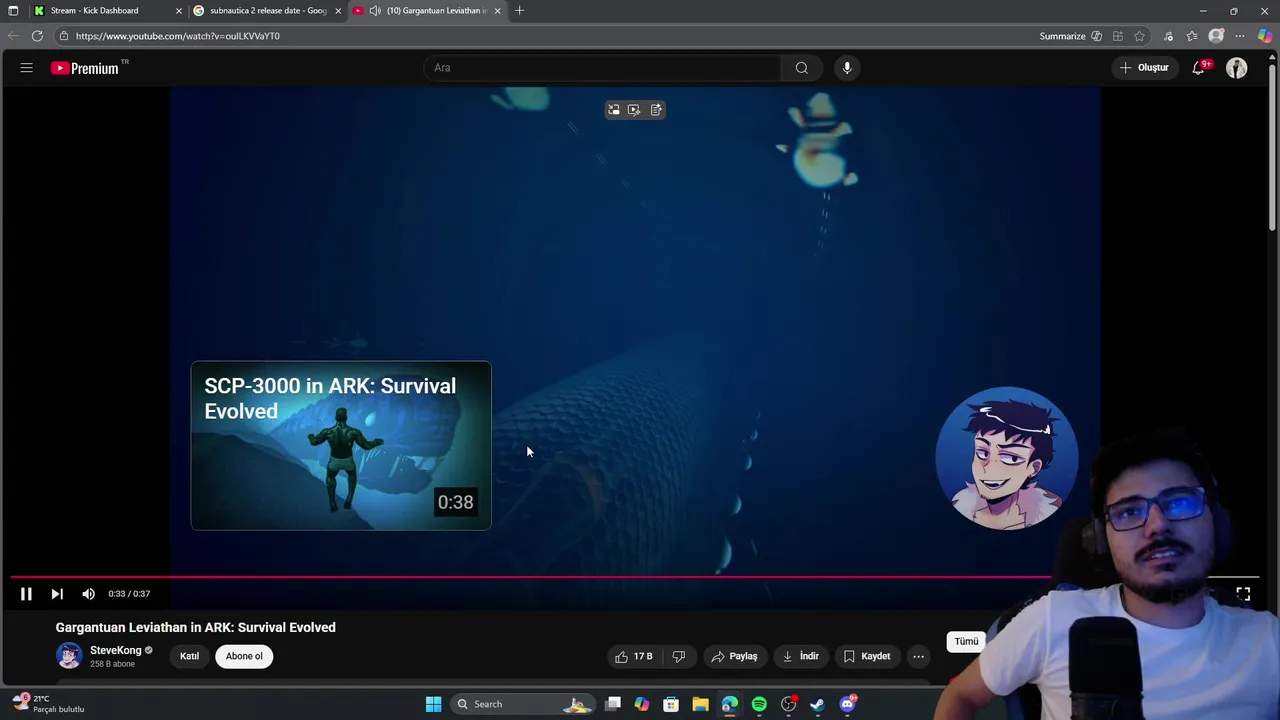This screenshot has width=1280, height=720.
Task: Open Discord from the taskbar
Action: 847,704
